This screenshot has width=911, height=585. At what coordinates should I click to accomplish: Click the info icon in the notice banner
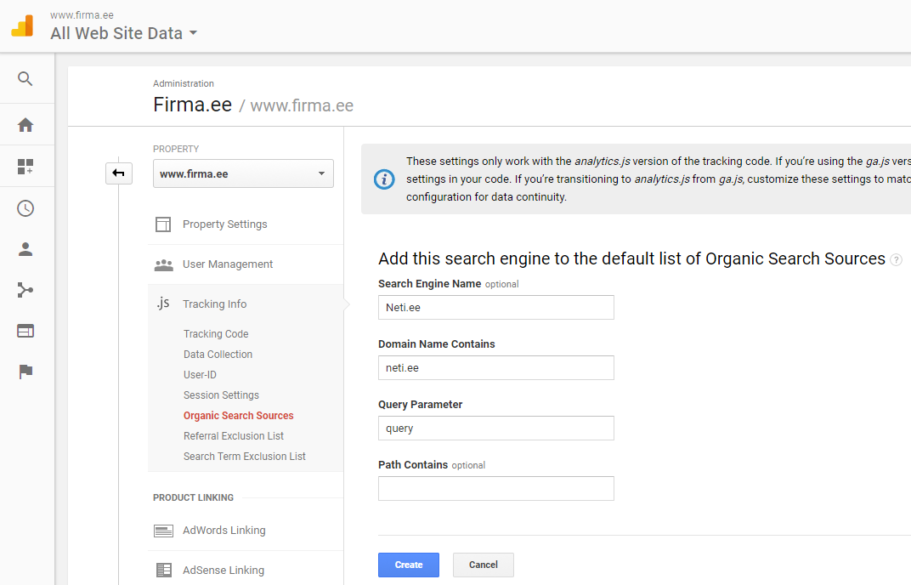pyautogui.click(x=385, y=180)
